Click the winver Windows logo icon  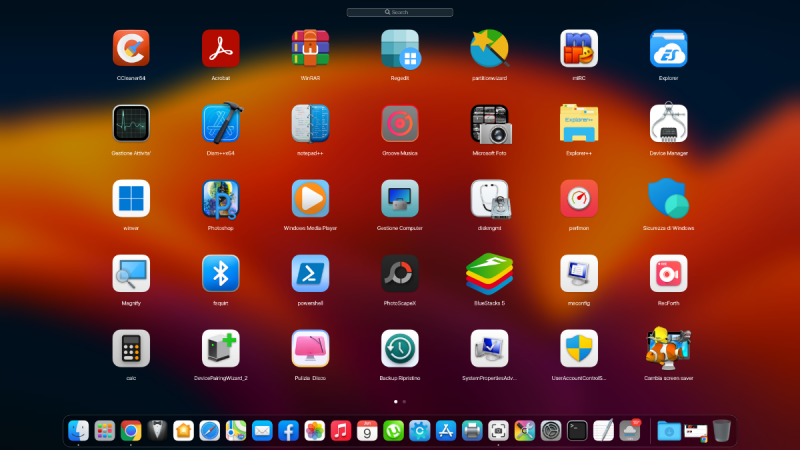[131, 198]
